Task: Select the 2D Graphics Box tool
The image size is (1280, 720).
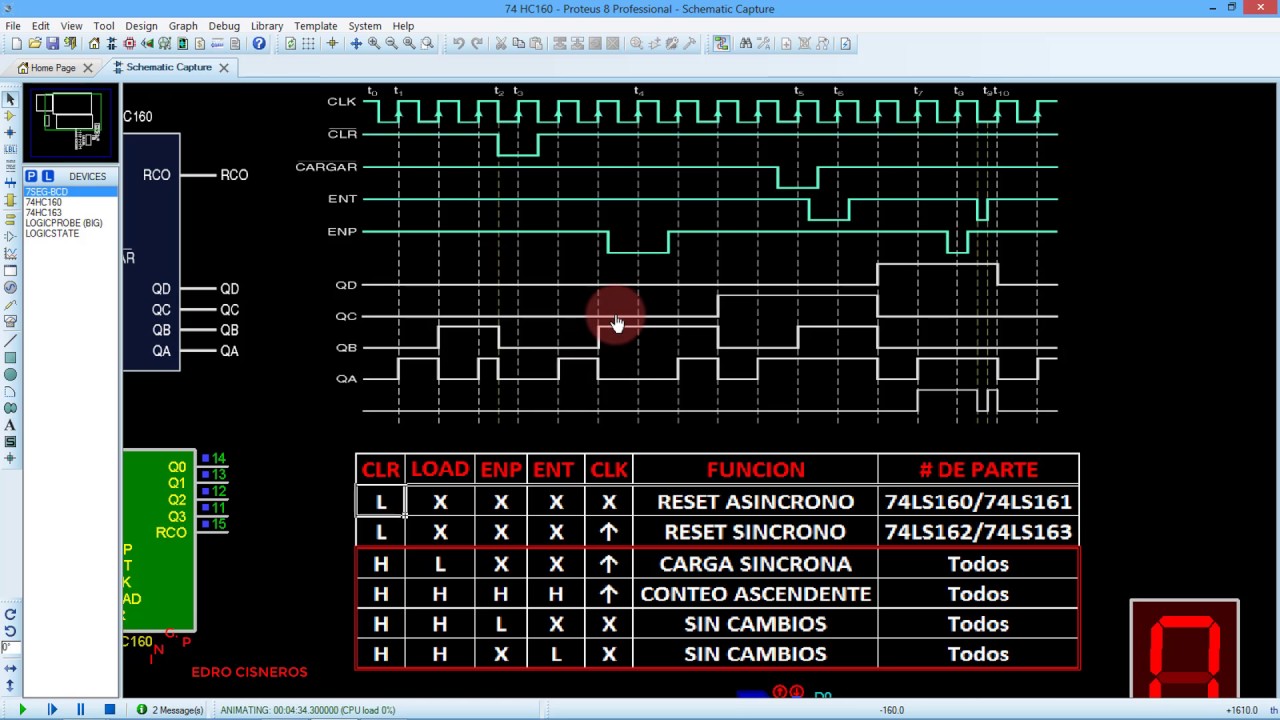Action: (x=10, y=357)
